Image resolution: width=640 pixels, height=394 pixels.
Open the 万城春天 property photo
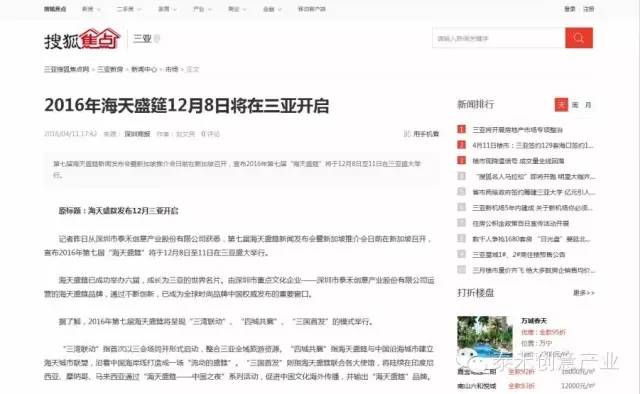485,337
